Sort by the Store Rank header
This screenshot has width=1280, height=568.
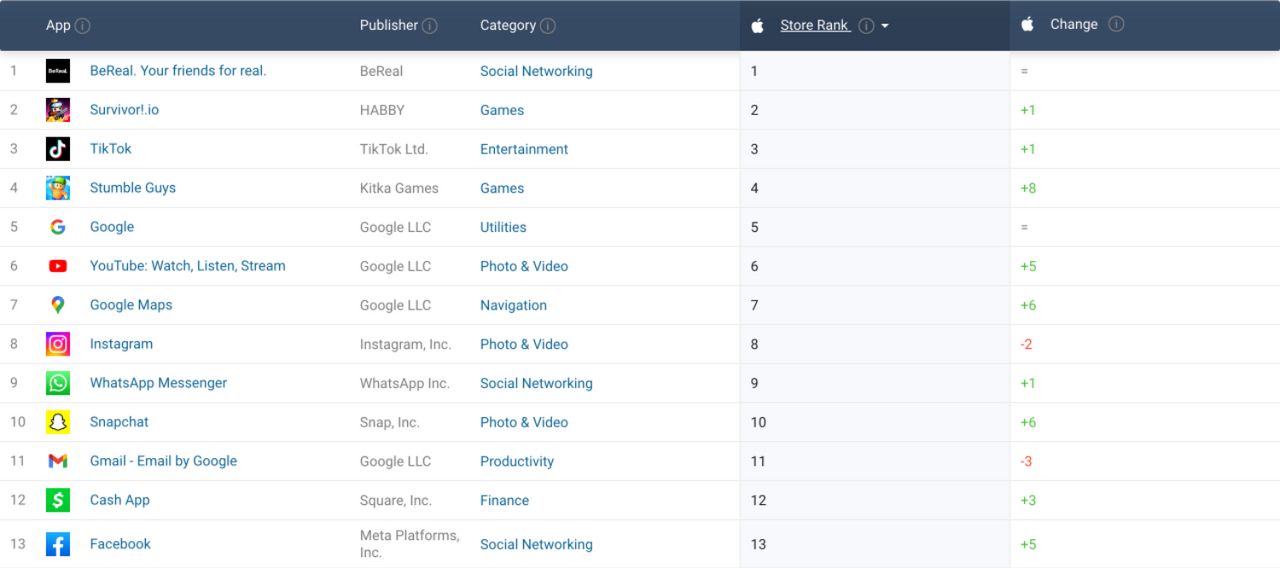pyautogui.click(x=814, y=26)
